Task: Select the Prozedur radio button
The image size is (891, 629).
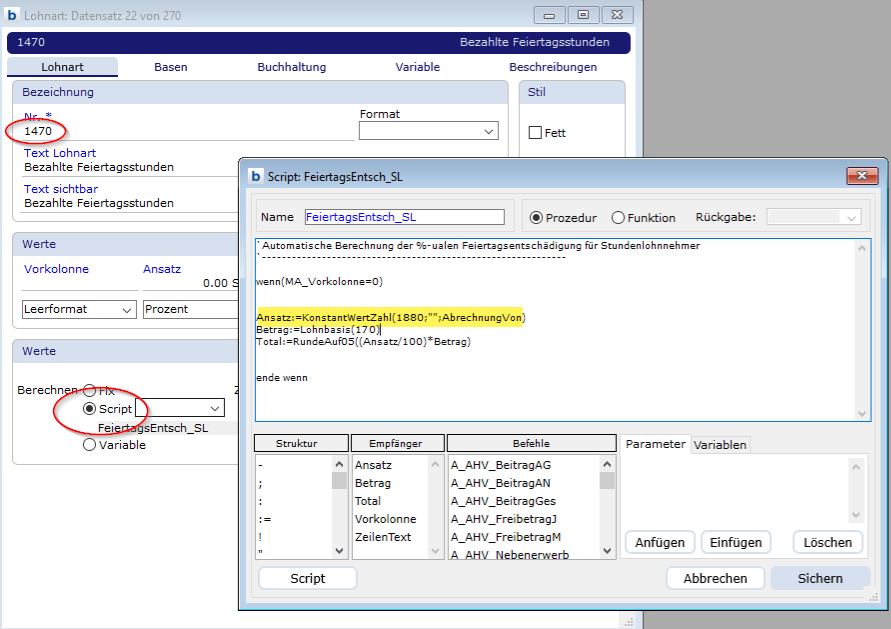Action: pos(536,218)
